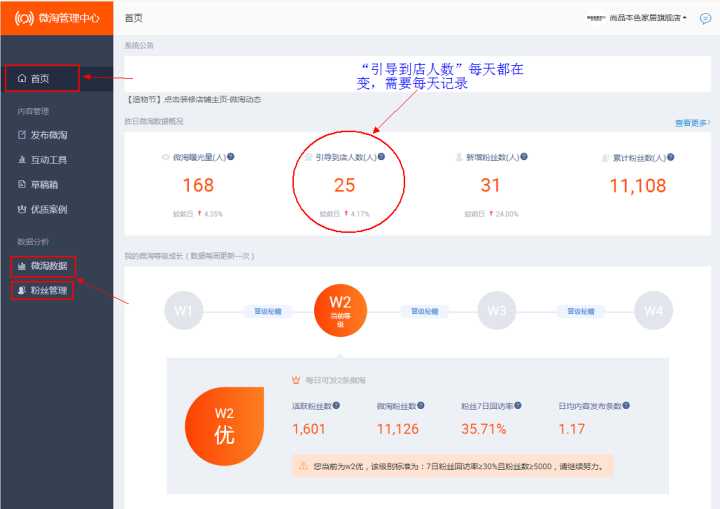Open 优质案例 in the sidebar

tap(48, 210)
